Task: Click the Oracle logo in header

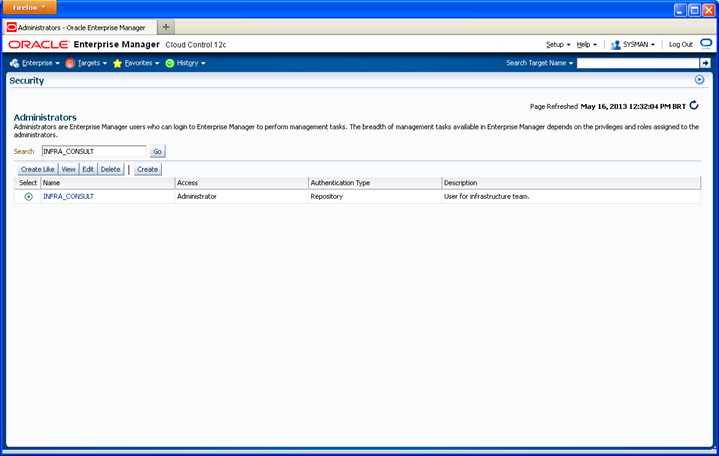Action: [x=39, y=44]
